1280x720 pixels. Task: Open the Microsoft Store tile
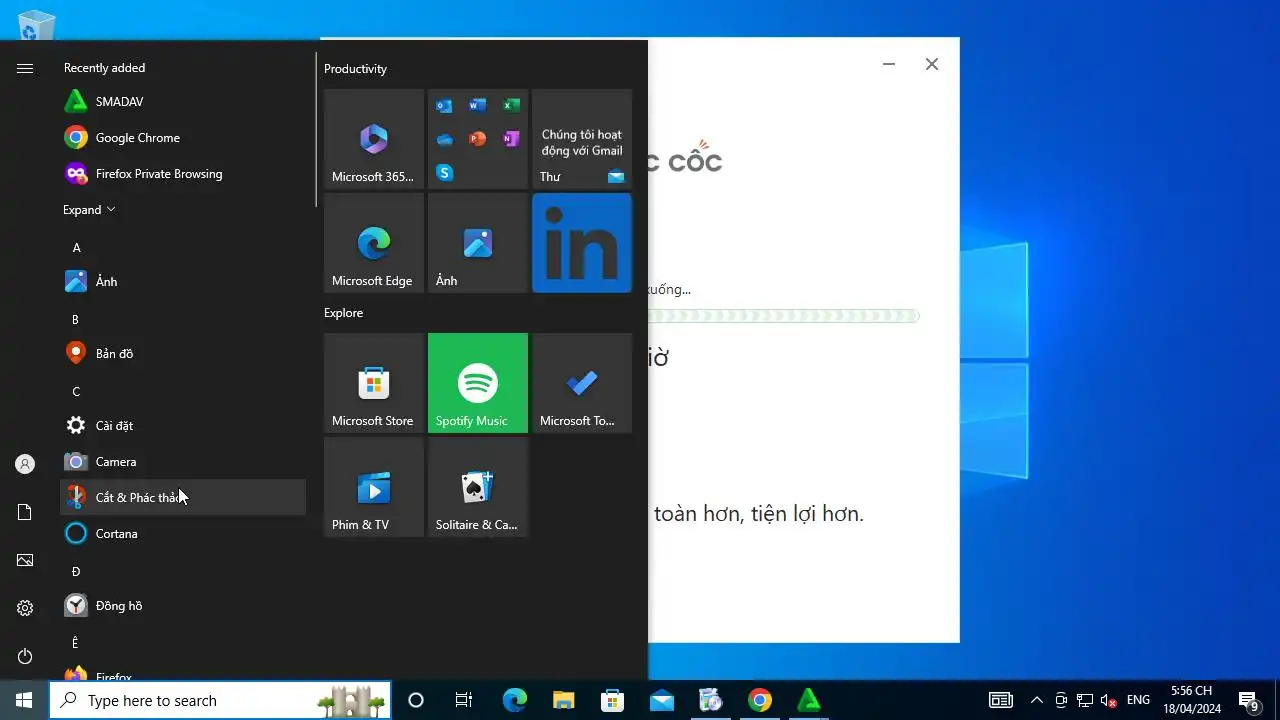(374, 383)
